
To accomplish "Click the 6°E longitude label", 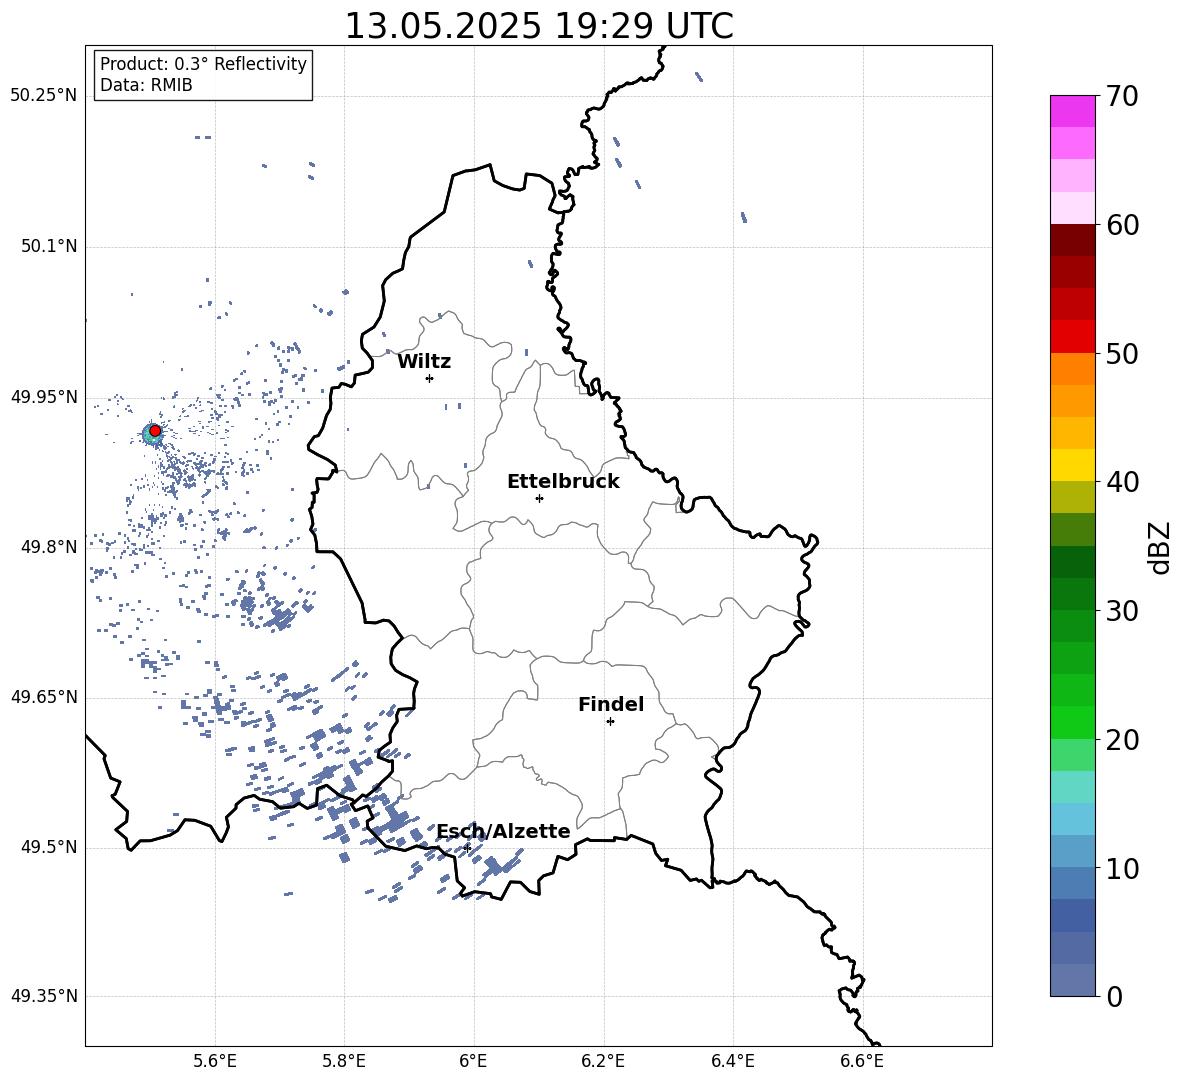I will tap(473, 1061).
